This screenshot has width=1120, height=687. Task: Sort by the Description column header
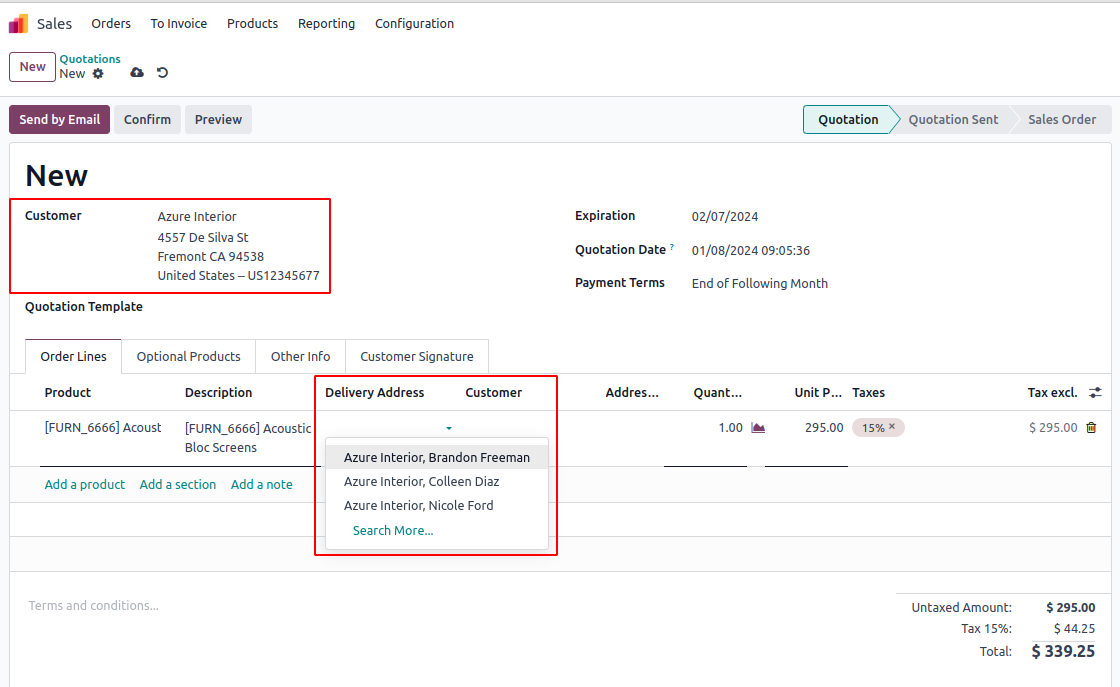pos(218,392)
